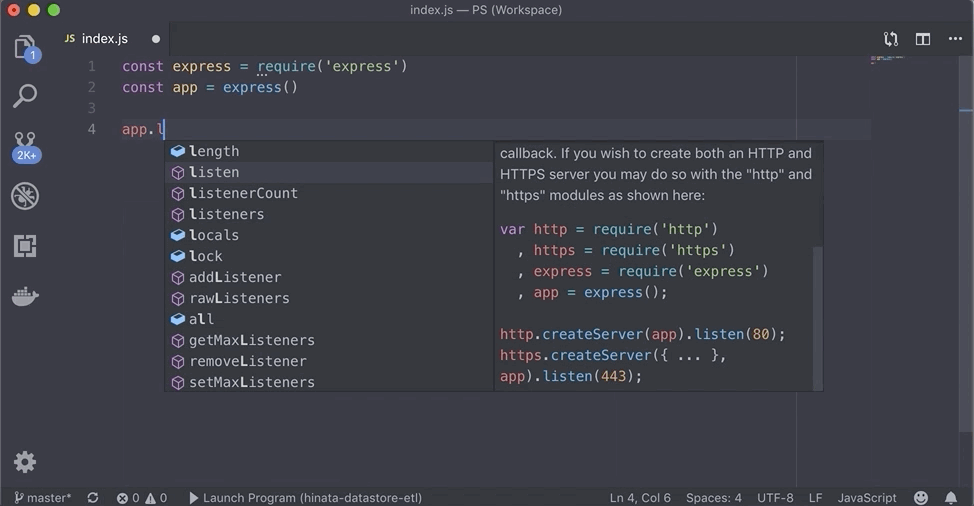
Task: Split the editor to the right
Action: pos(923,39)
